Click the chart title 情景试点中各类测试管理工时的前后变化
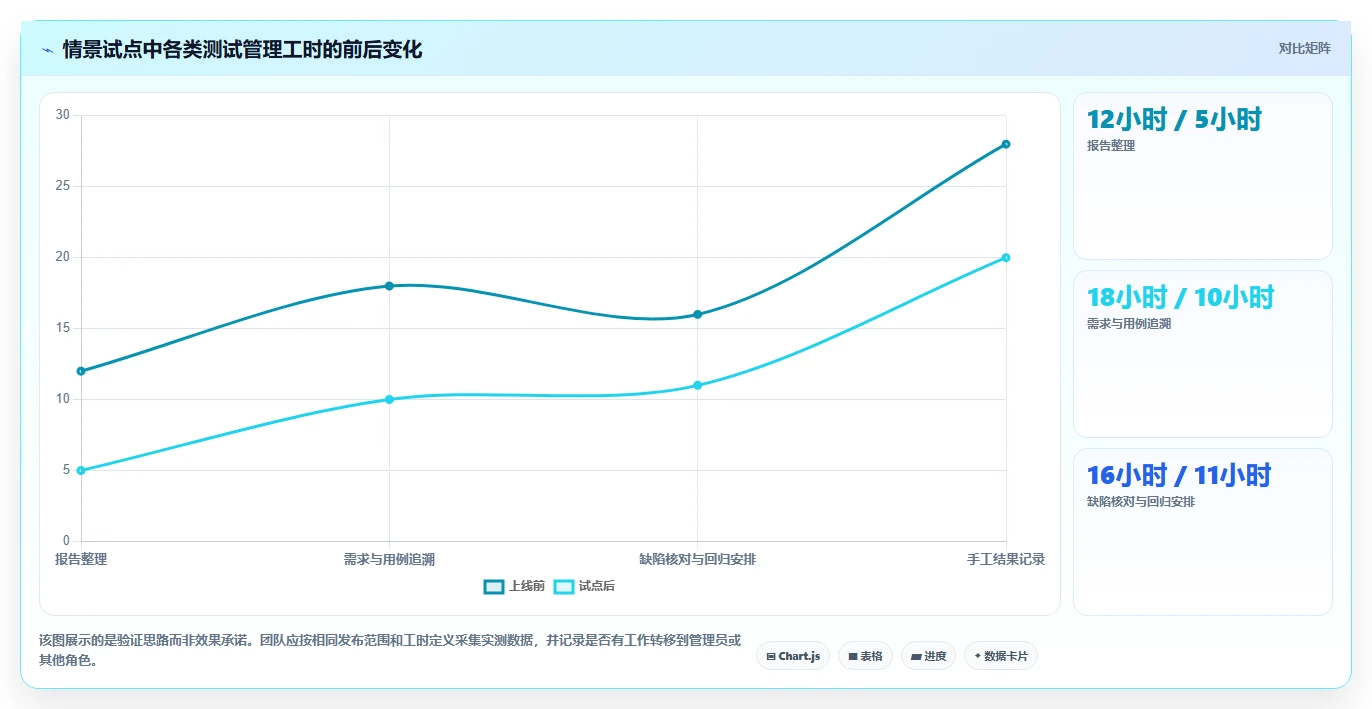The image size is (1372, 709). 242,50
